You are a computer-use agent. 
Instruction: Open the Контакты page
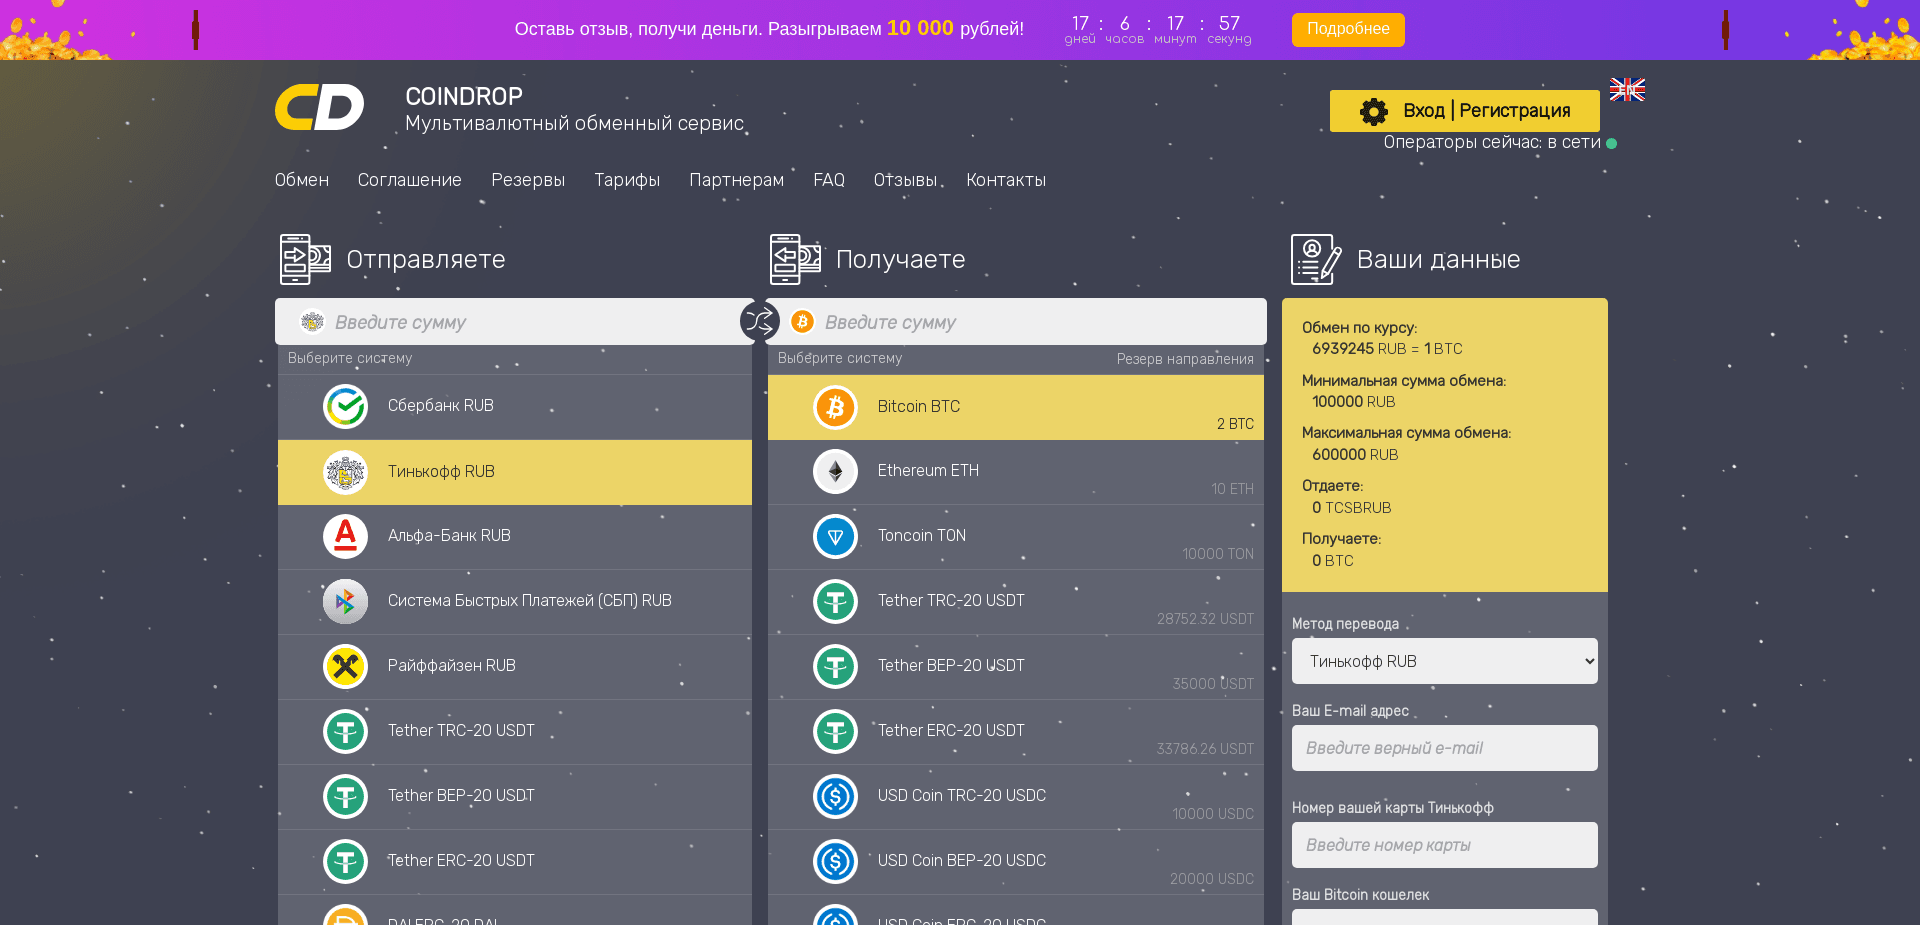tap(1006, 181)
